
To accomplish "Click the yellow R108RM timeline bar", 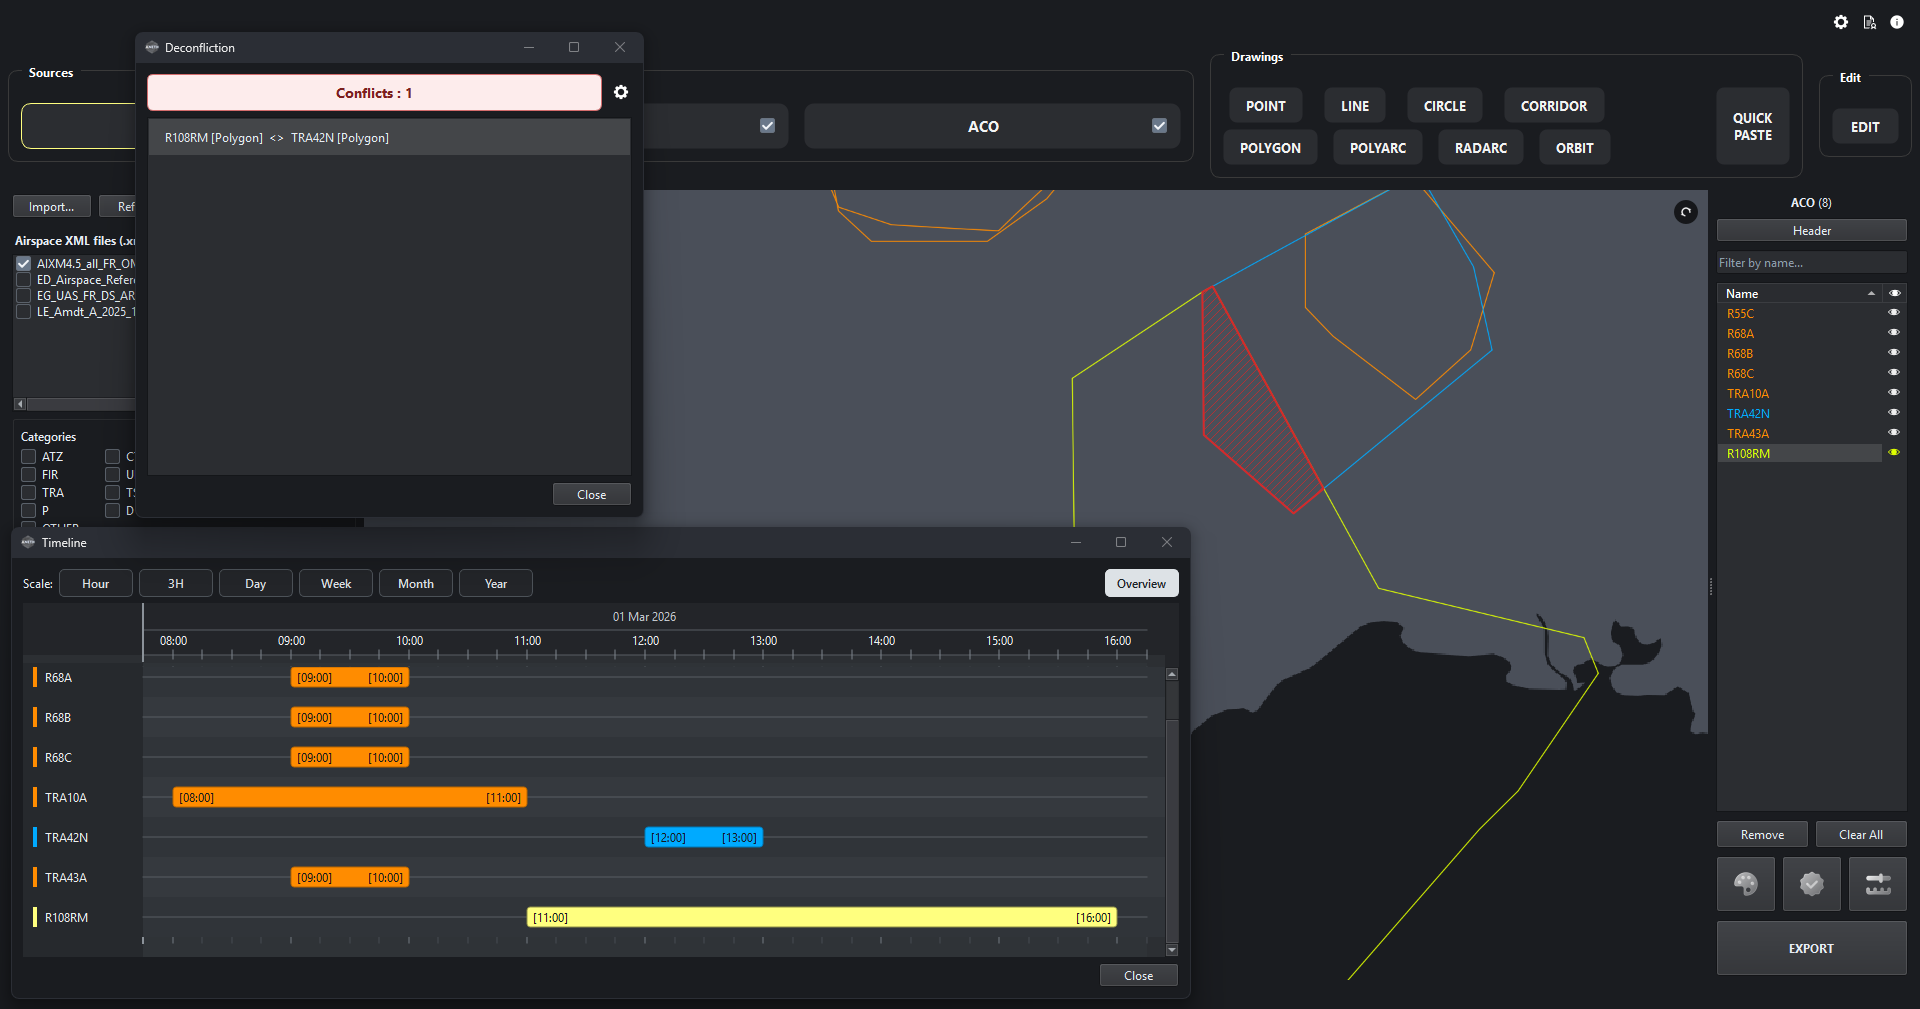I will click(x=822, y=918).
